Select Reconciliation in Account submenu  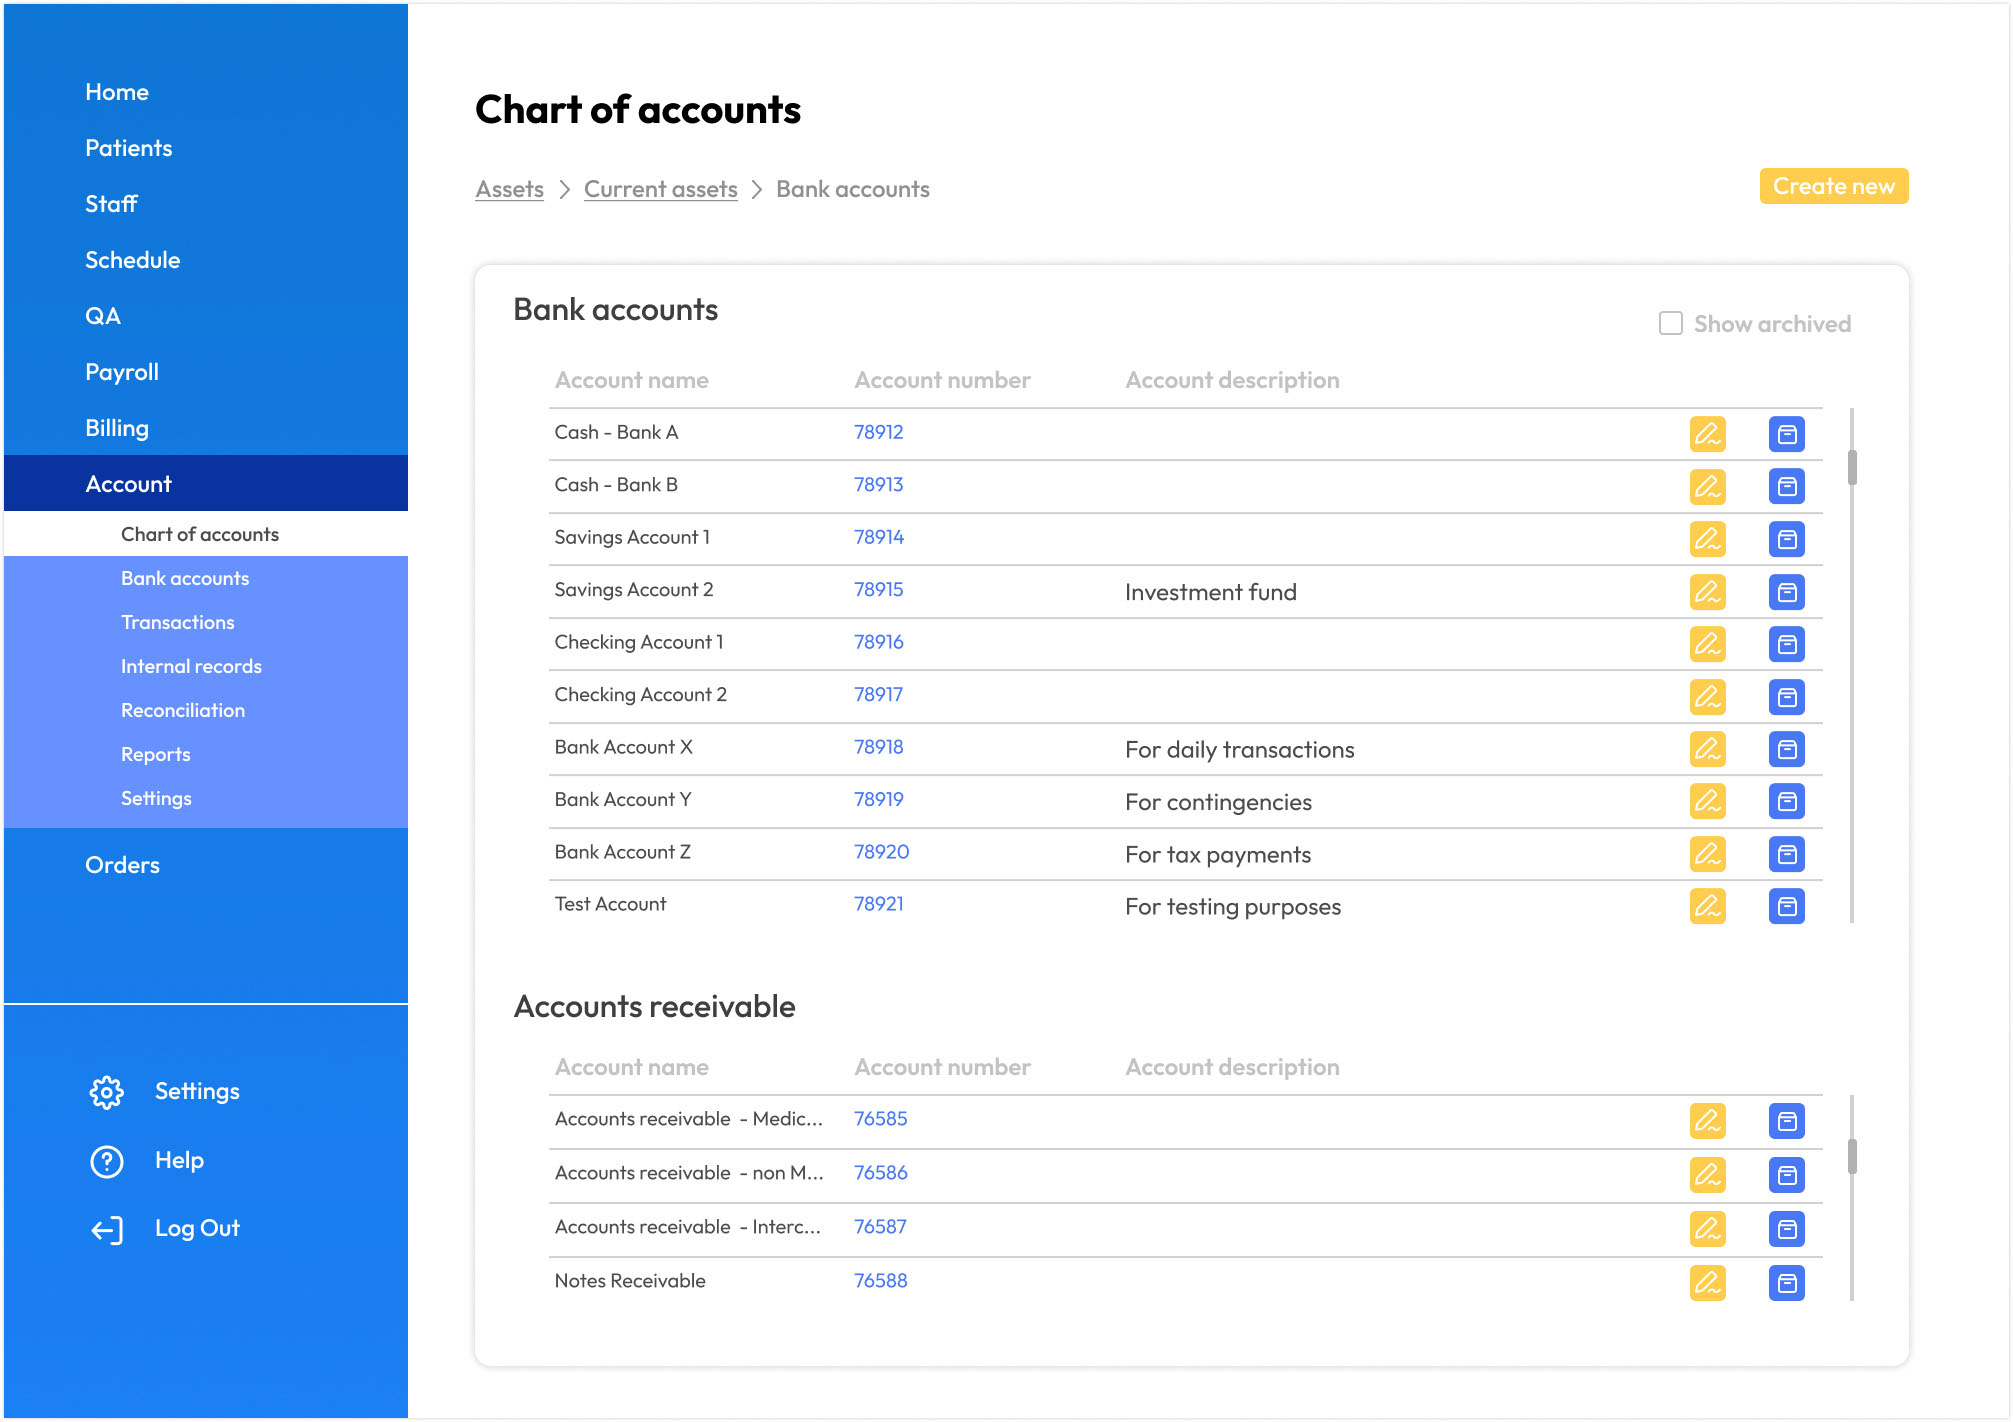coord(183,710)
